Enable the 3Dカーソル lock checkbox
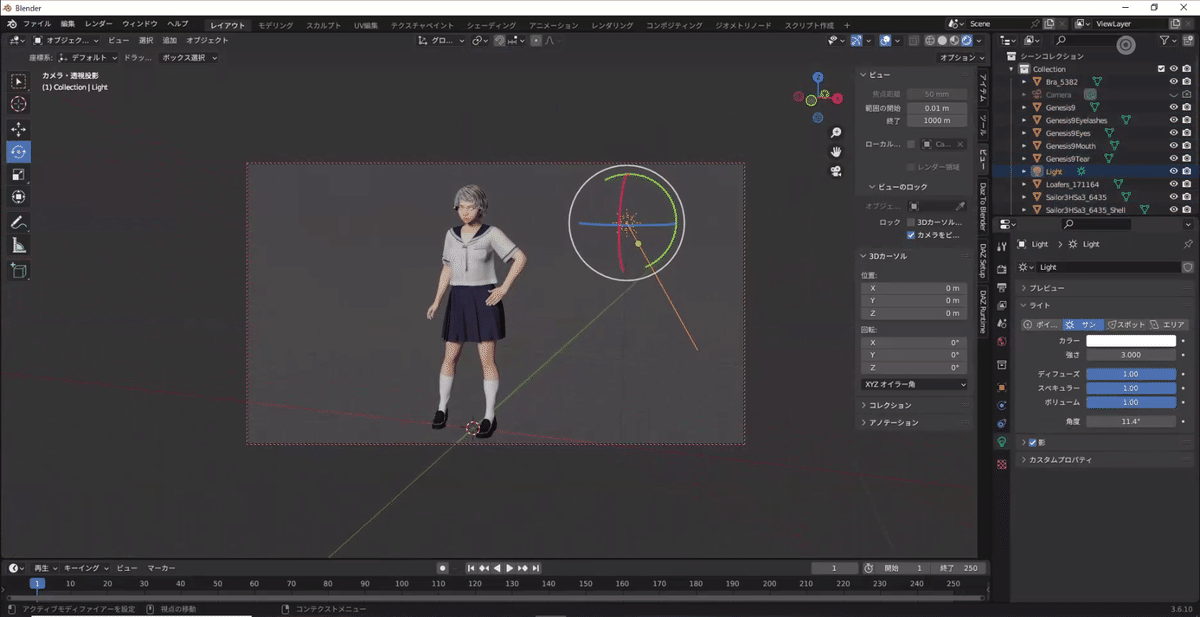The width and height of the screenshot is (1200, 617). tap(911, 222)
